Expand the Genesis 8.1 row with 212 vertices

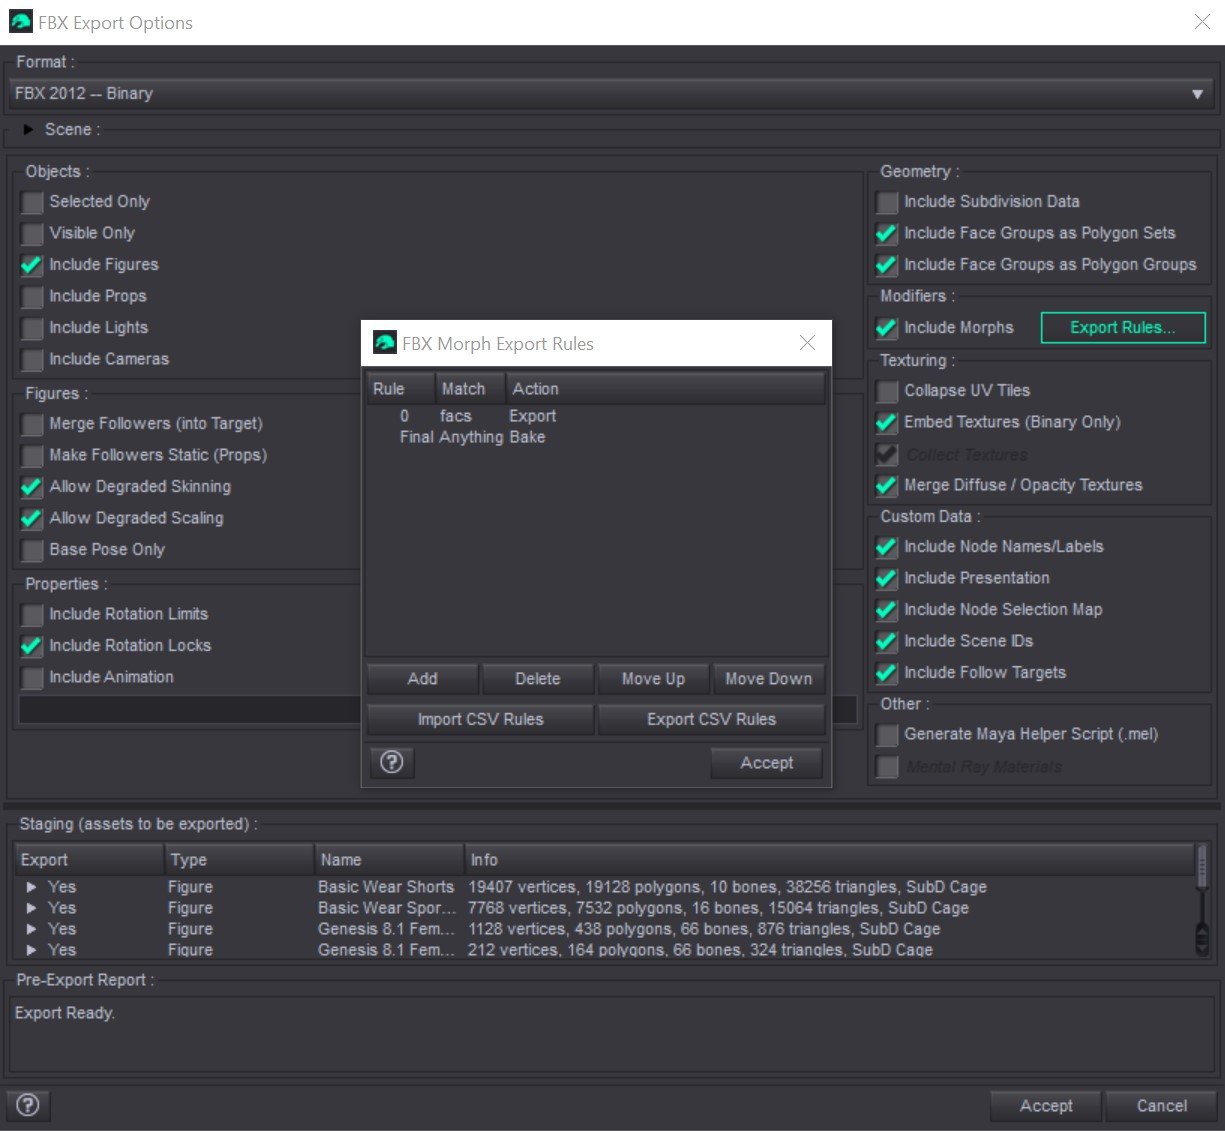pyautogui.click(x=32, y=950)
